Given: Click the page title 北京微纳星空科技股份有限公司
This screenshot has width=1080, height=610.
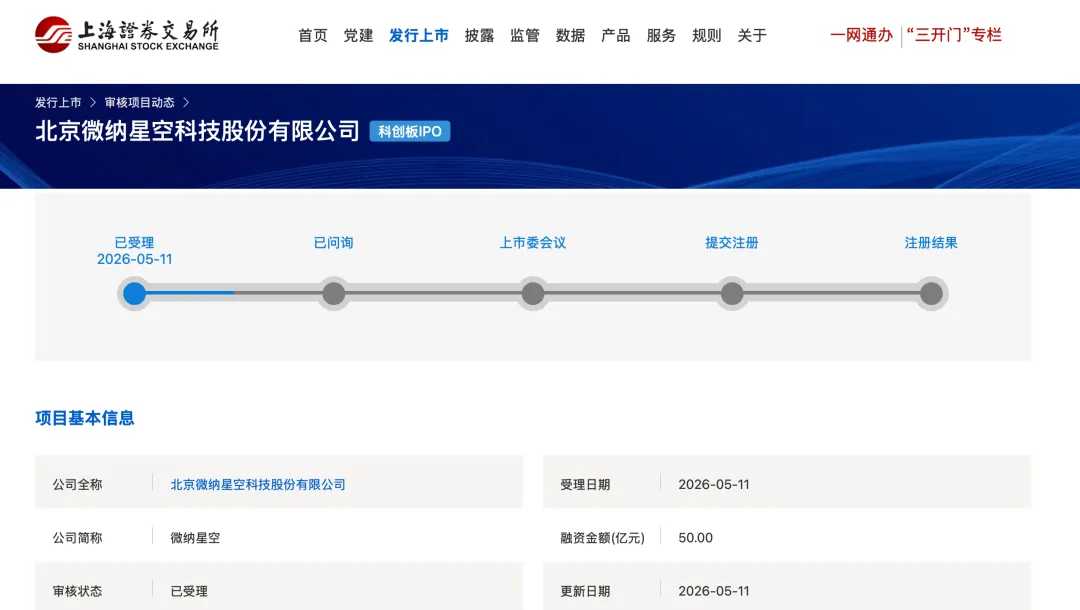Looking at the screenshot, I should (x=197, y=131).
